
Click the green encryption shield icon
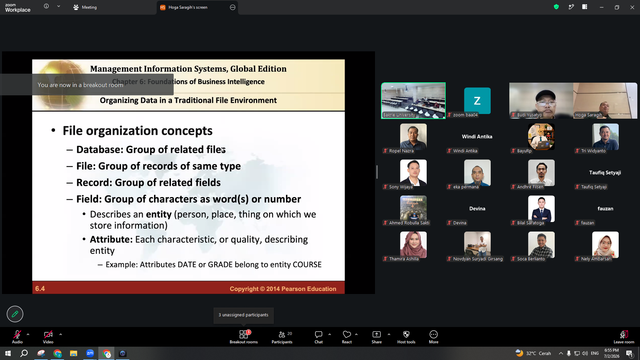coord(556,7)
